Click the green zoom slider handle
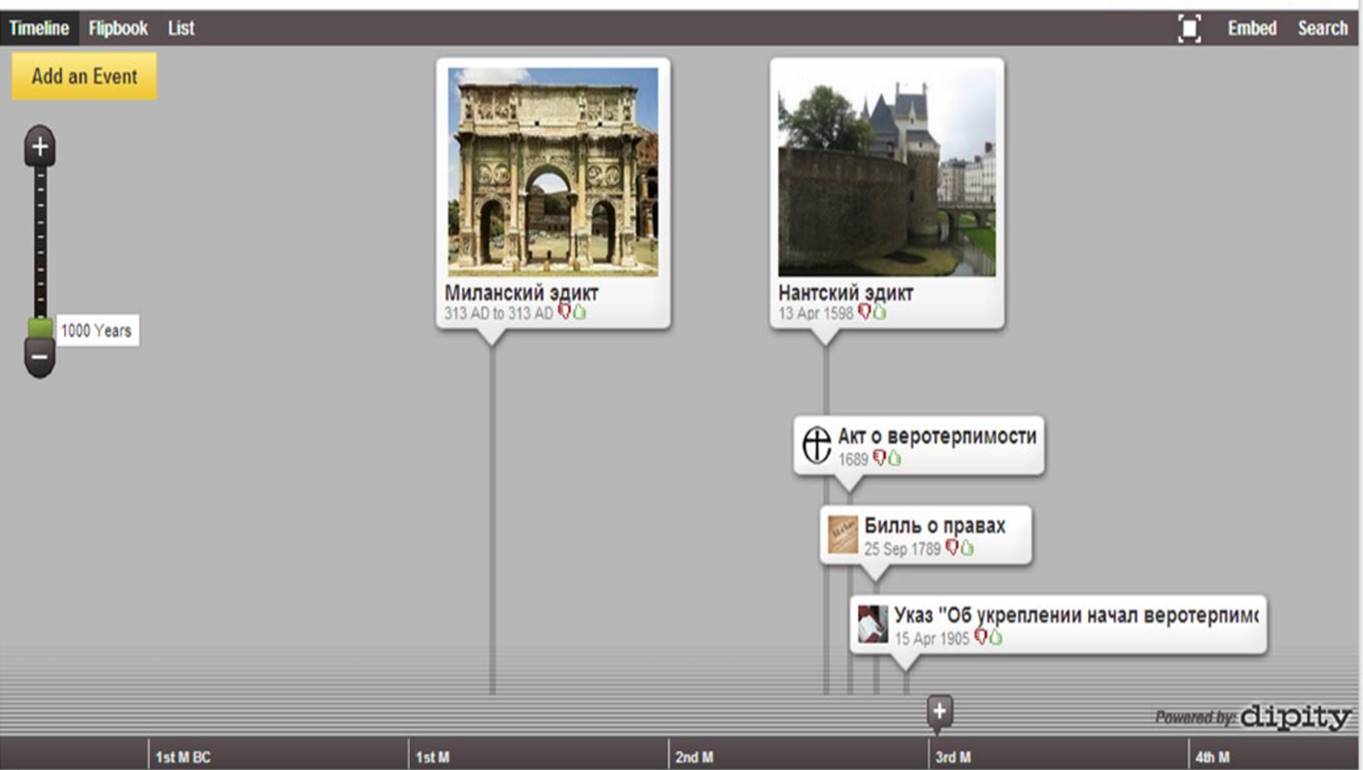1363x770 pixels. tap(40, 329)
